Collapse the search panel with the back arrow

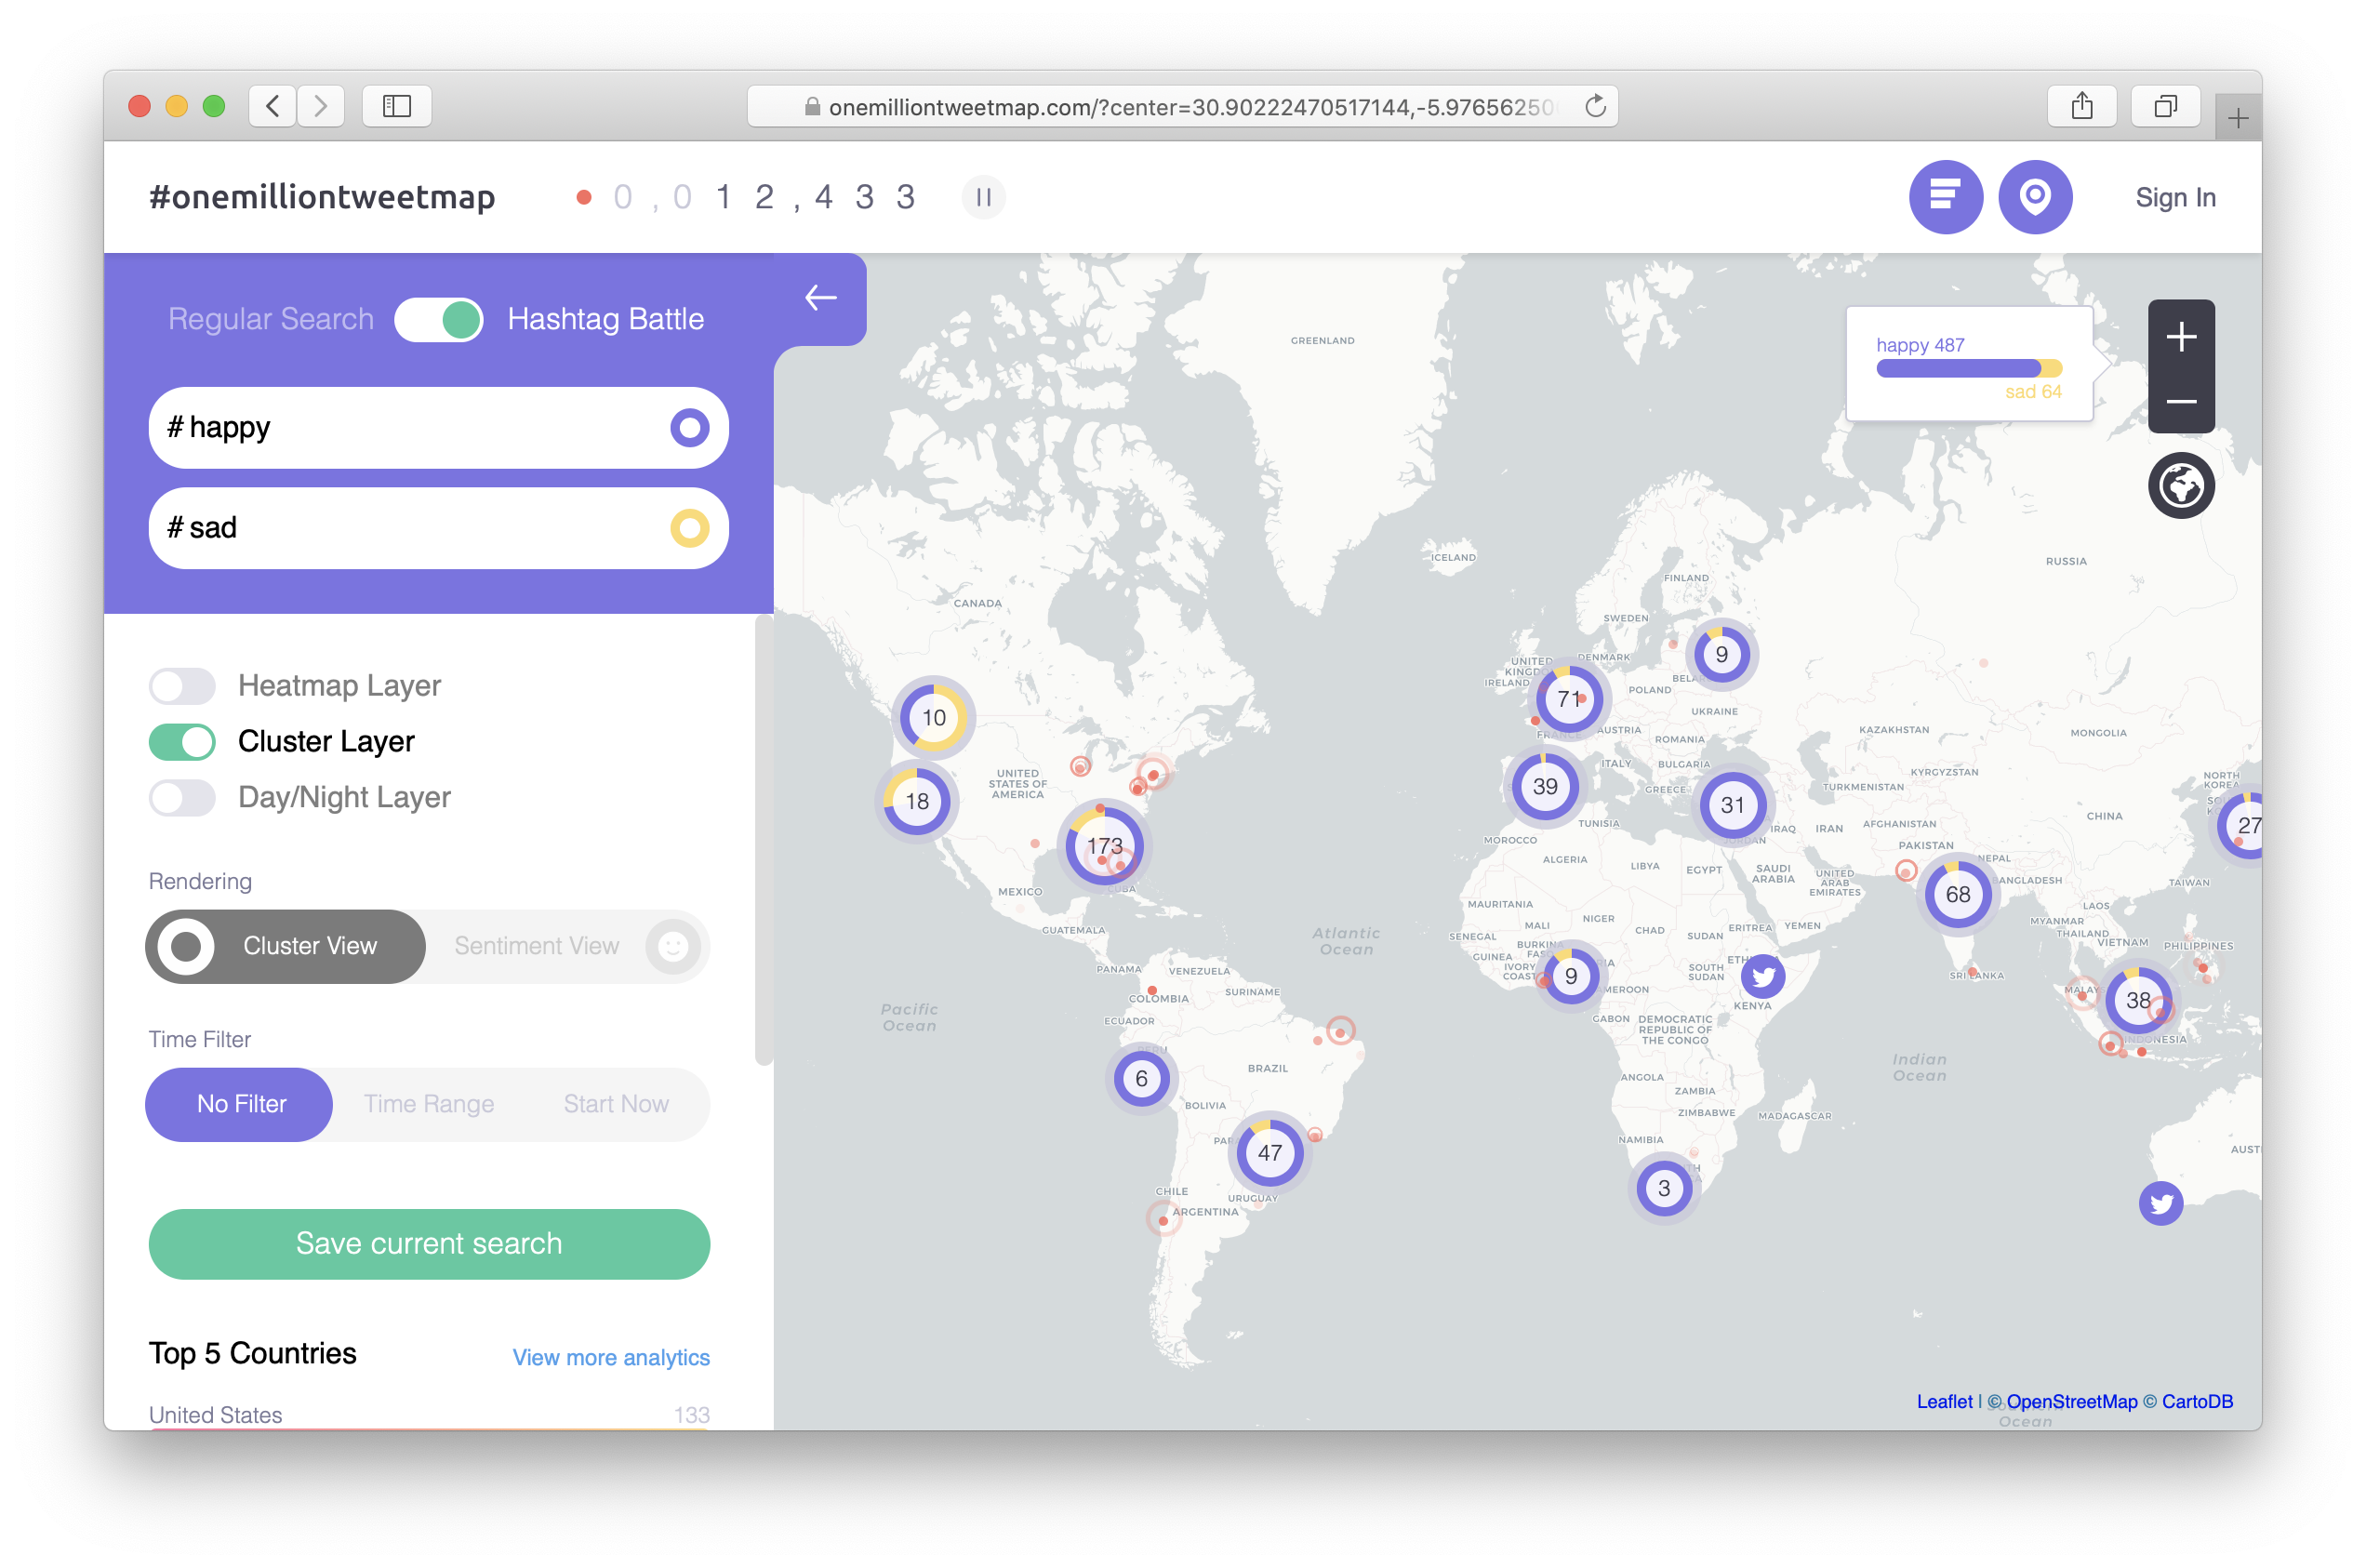[820, 298]
